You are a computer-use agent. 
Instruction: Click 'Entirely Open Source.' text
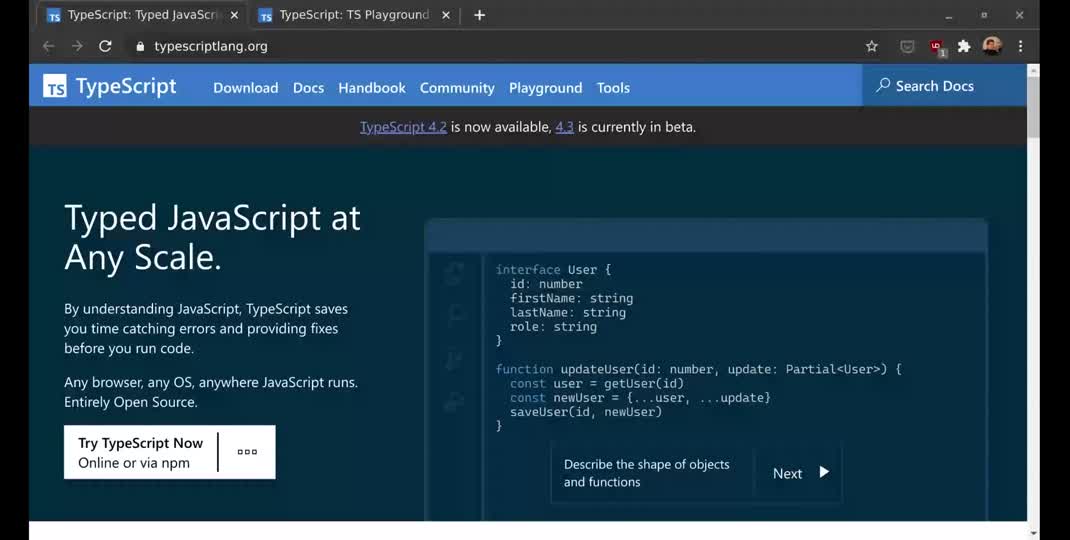[131, 402]
